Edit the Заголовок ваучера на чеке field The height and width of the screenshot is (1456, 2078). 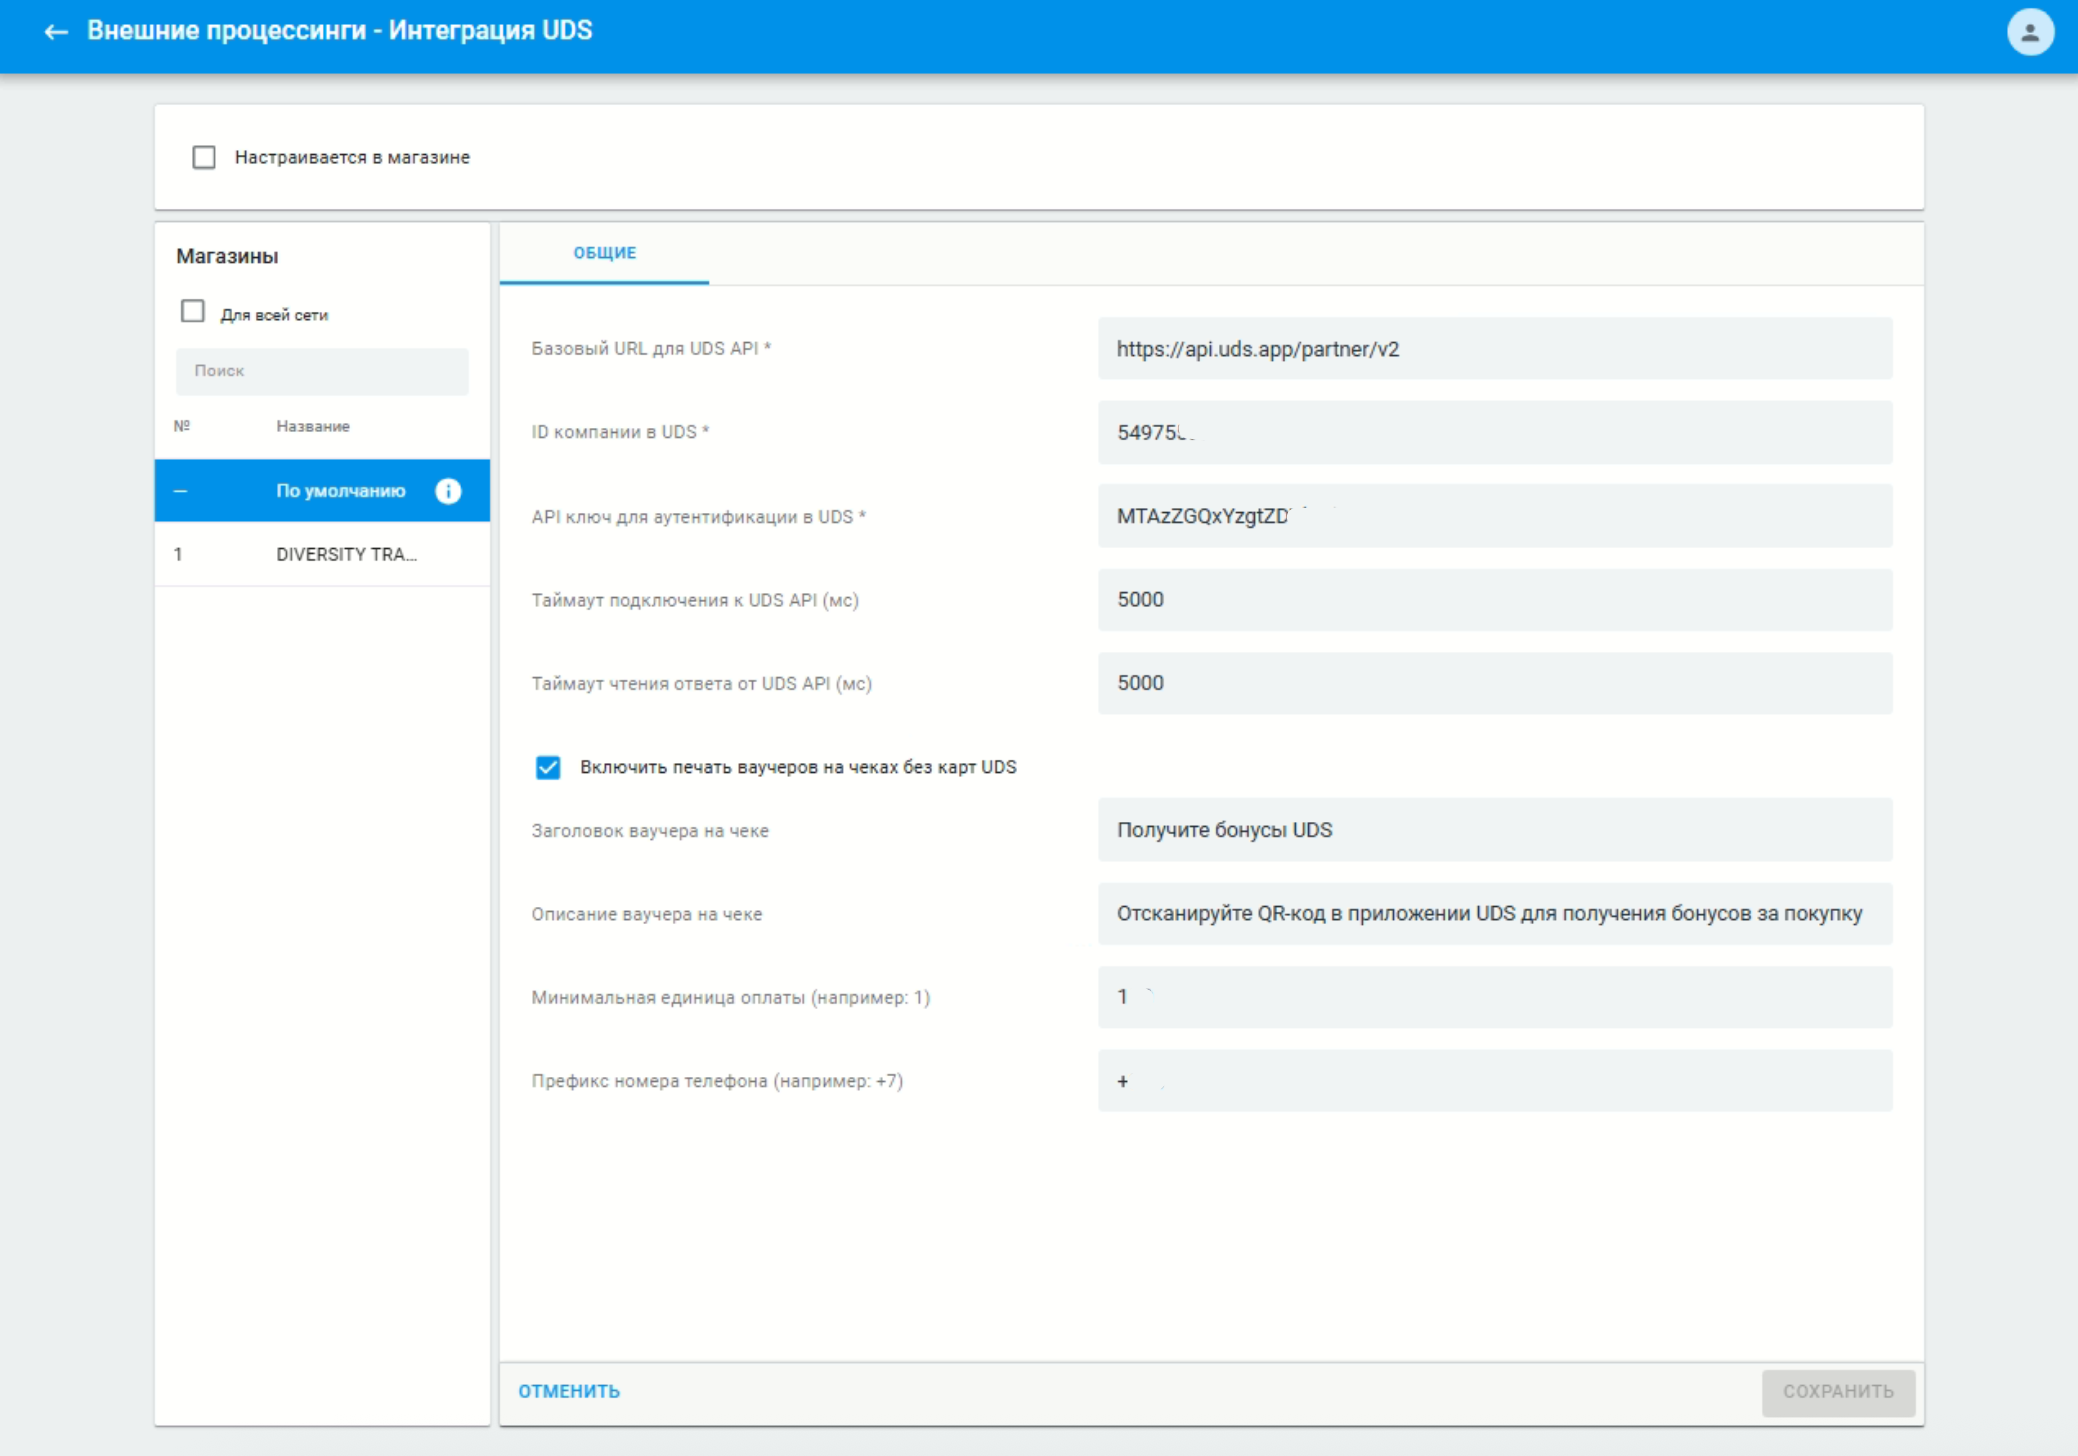point(1495,830)
